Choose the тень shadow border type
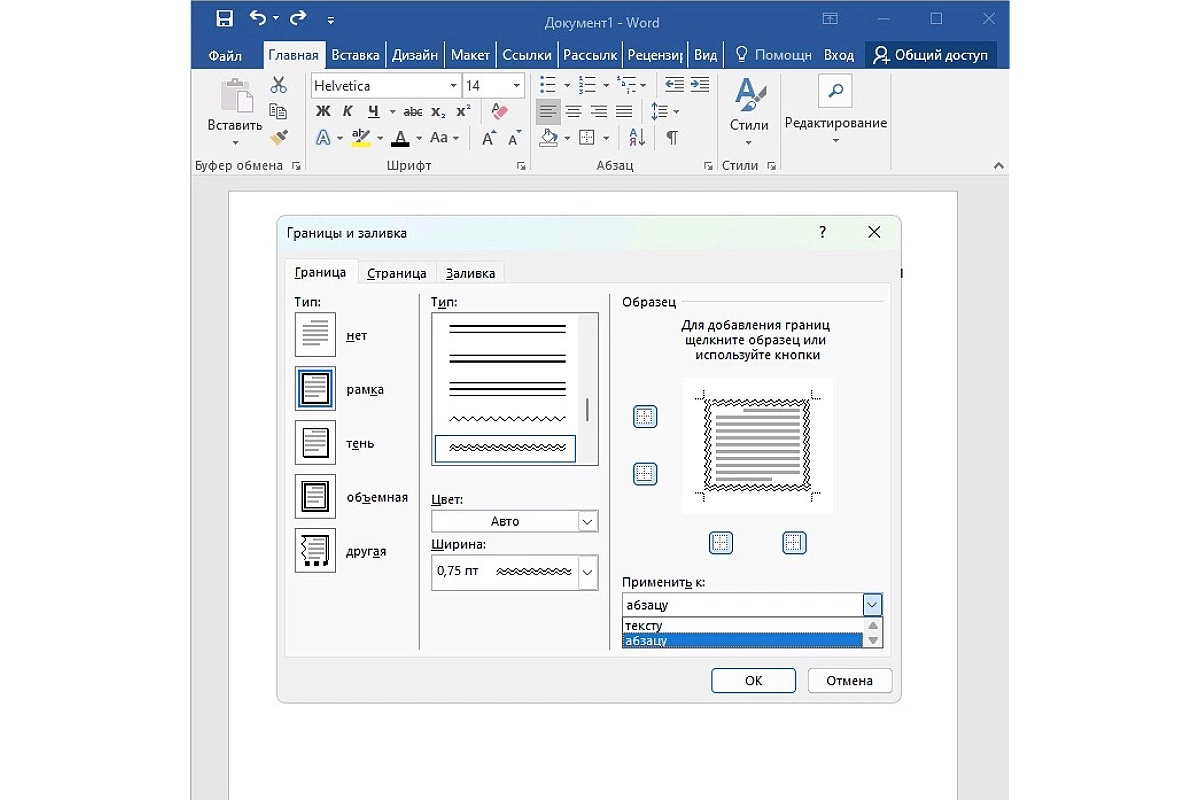The height and width of the screenshot is (800, 1200). pyautogui.click(x=315, y=443)
